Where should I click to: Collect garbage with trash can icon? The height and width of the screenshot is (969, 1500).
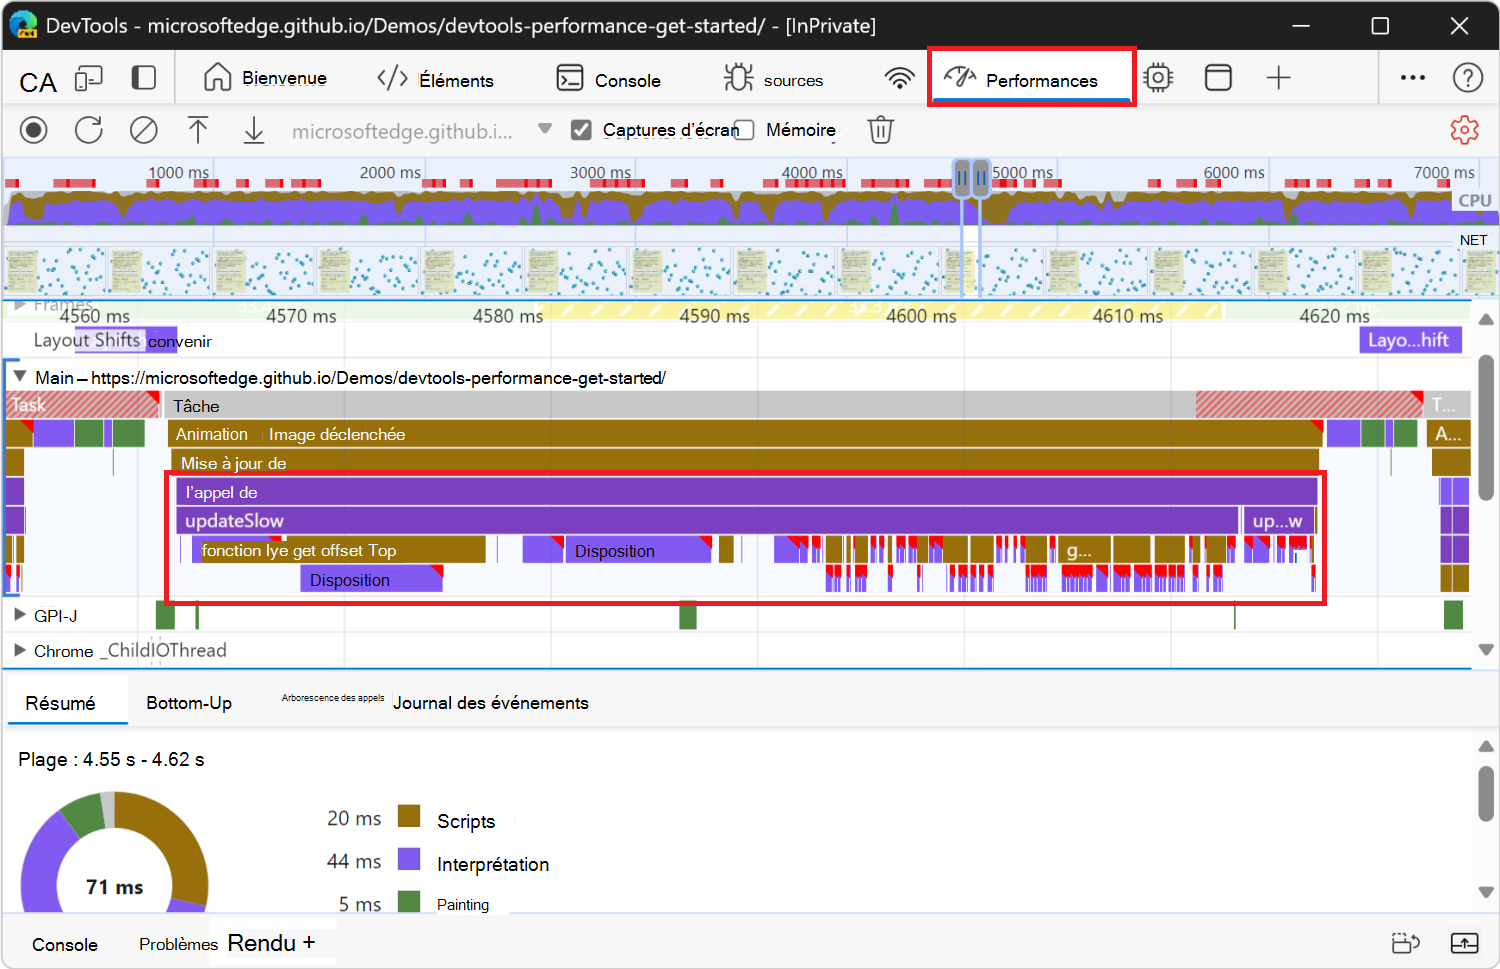point(880,130)
